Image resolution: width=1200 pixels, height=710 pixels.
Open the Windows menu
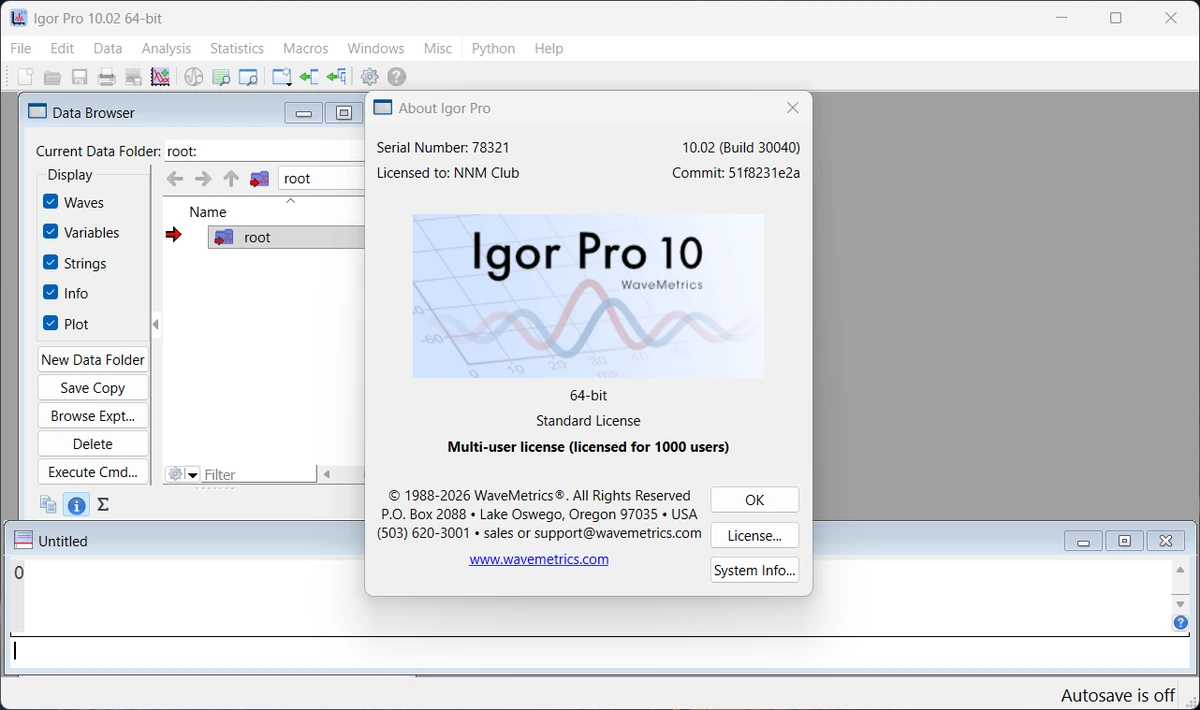tap(376, 48)
